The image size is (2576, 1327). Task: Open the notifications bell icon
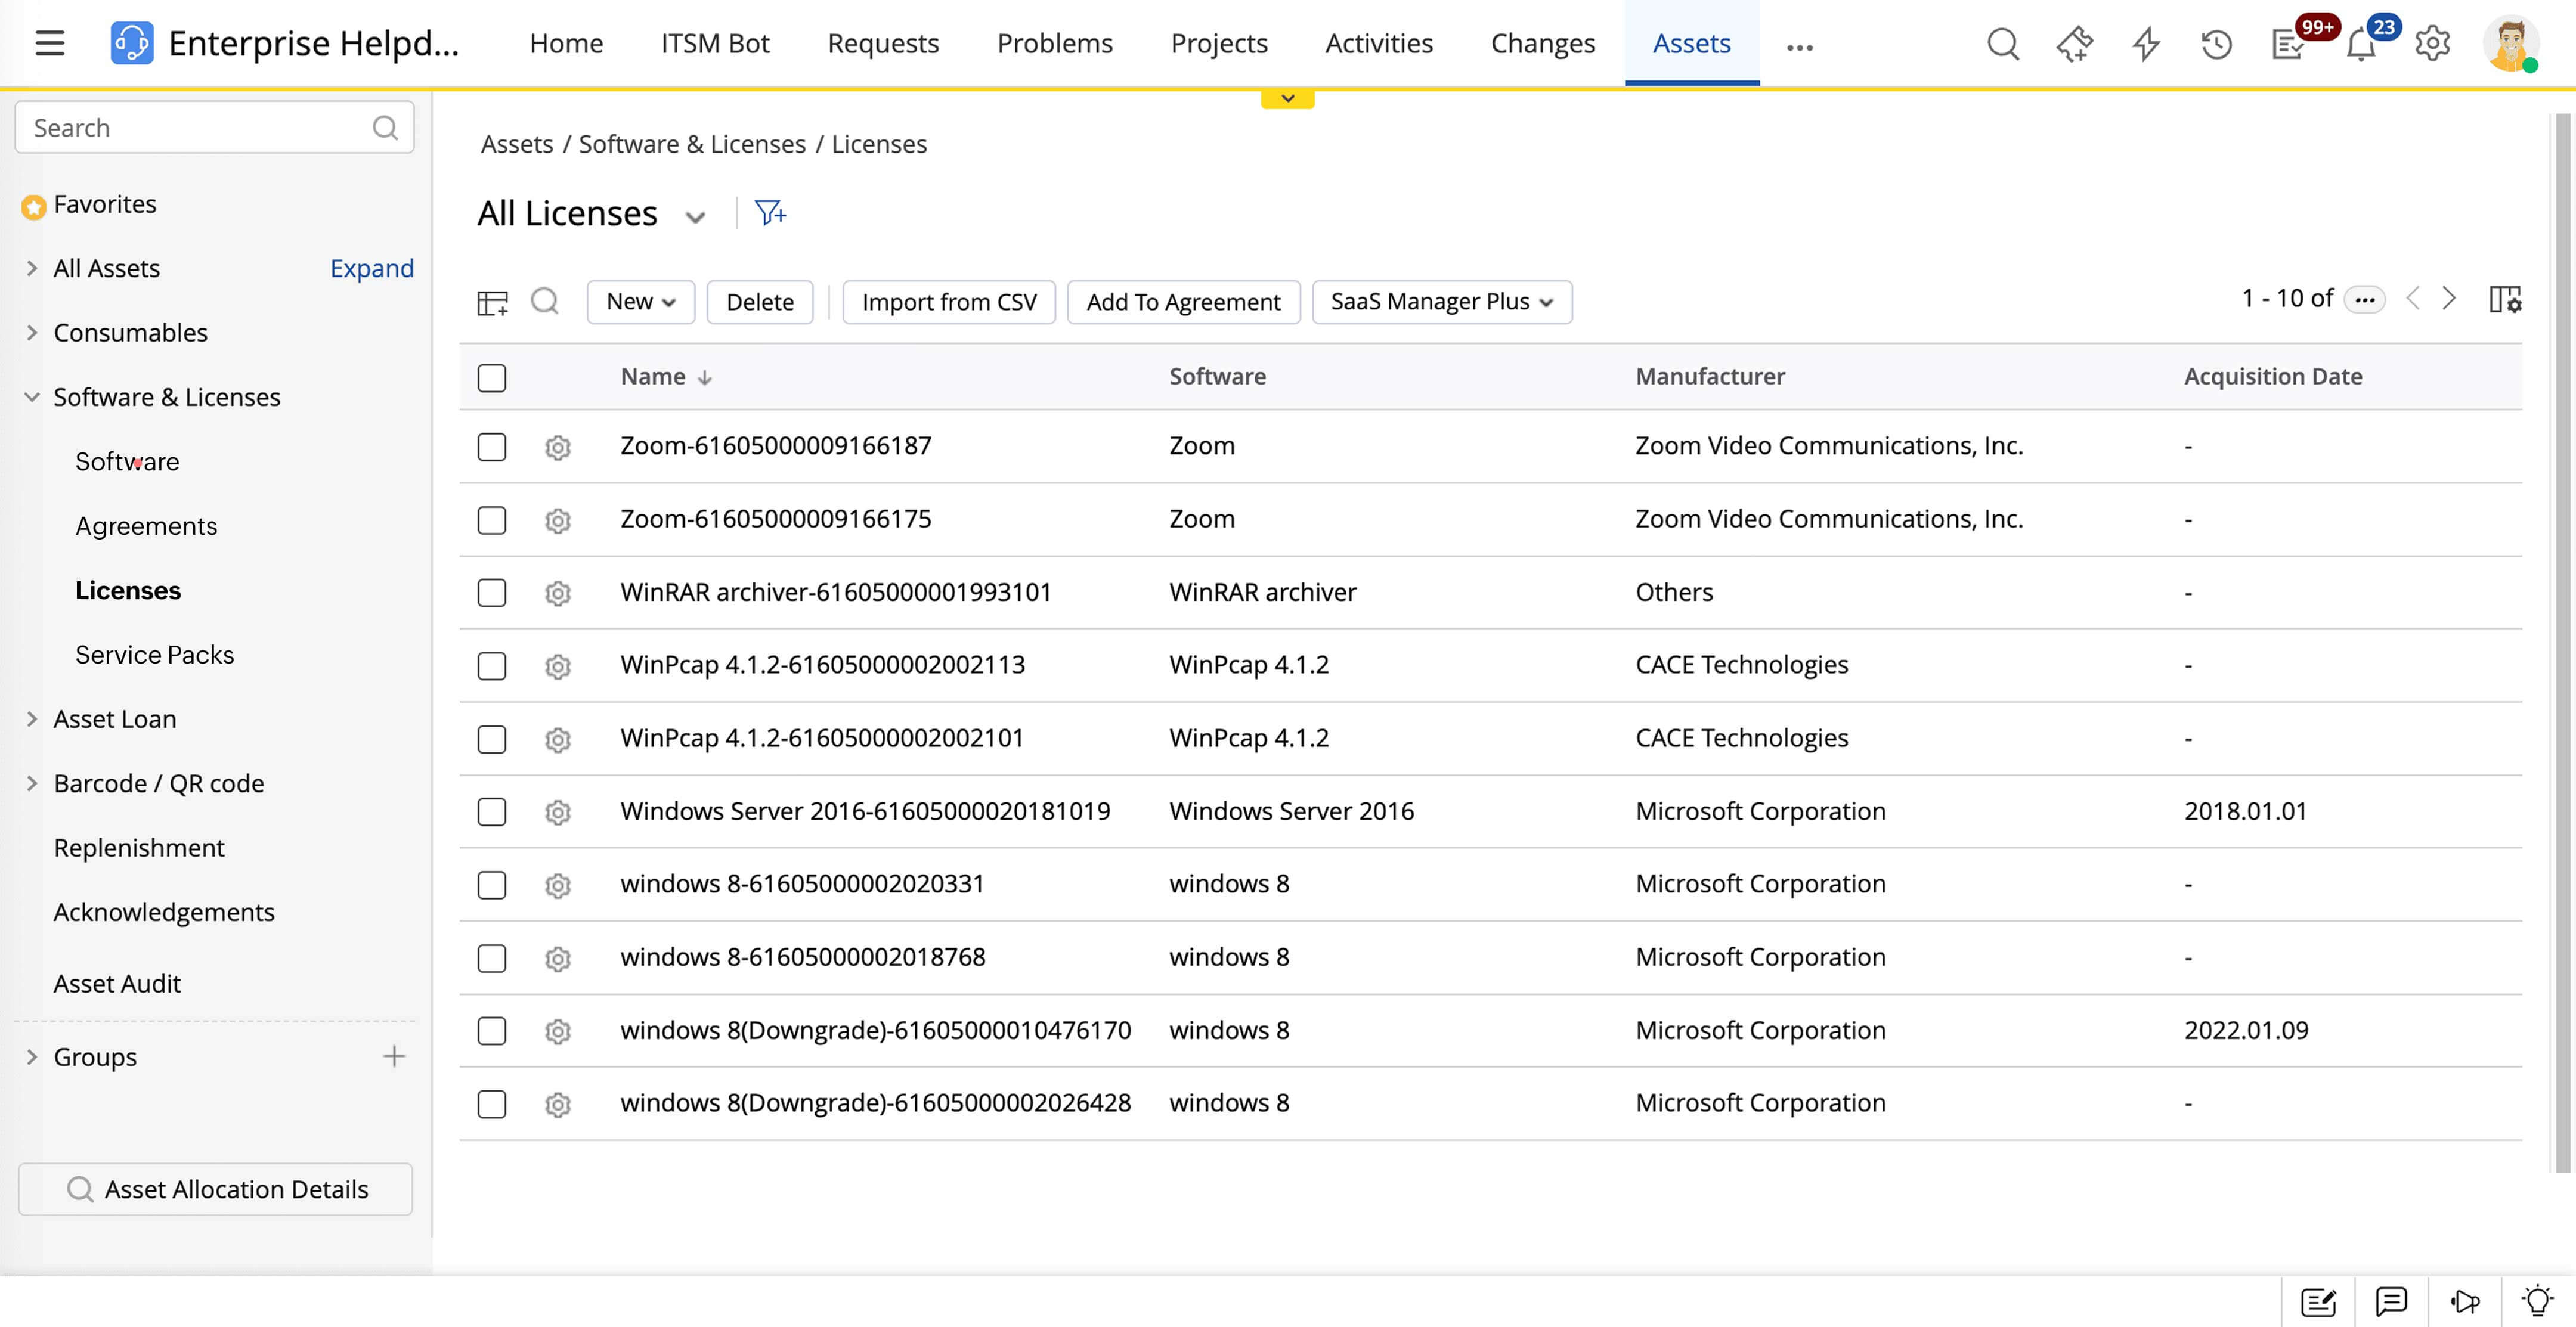coord(2360,44)
